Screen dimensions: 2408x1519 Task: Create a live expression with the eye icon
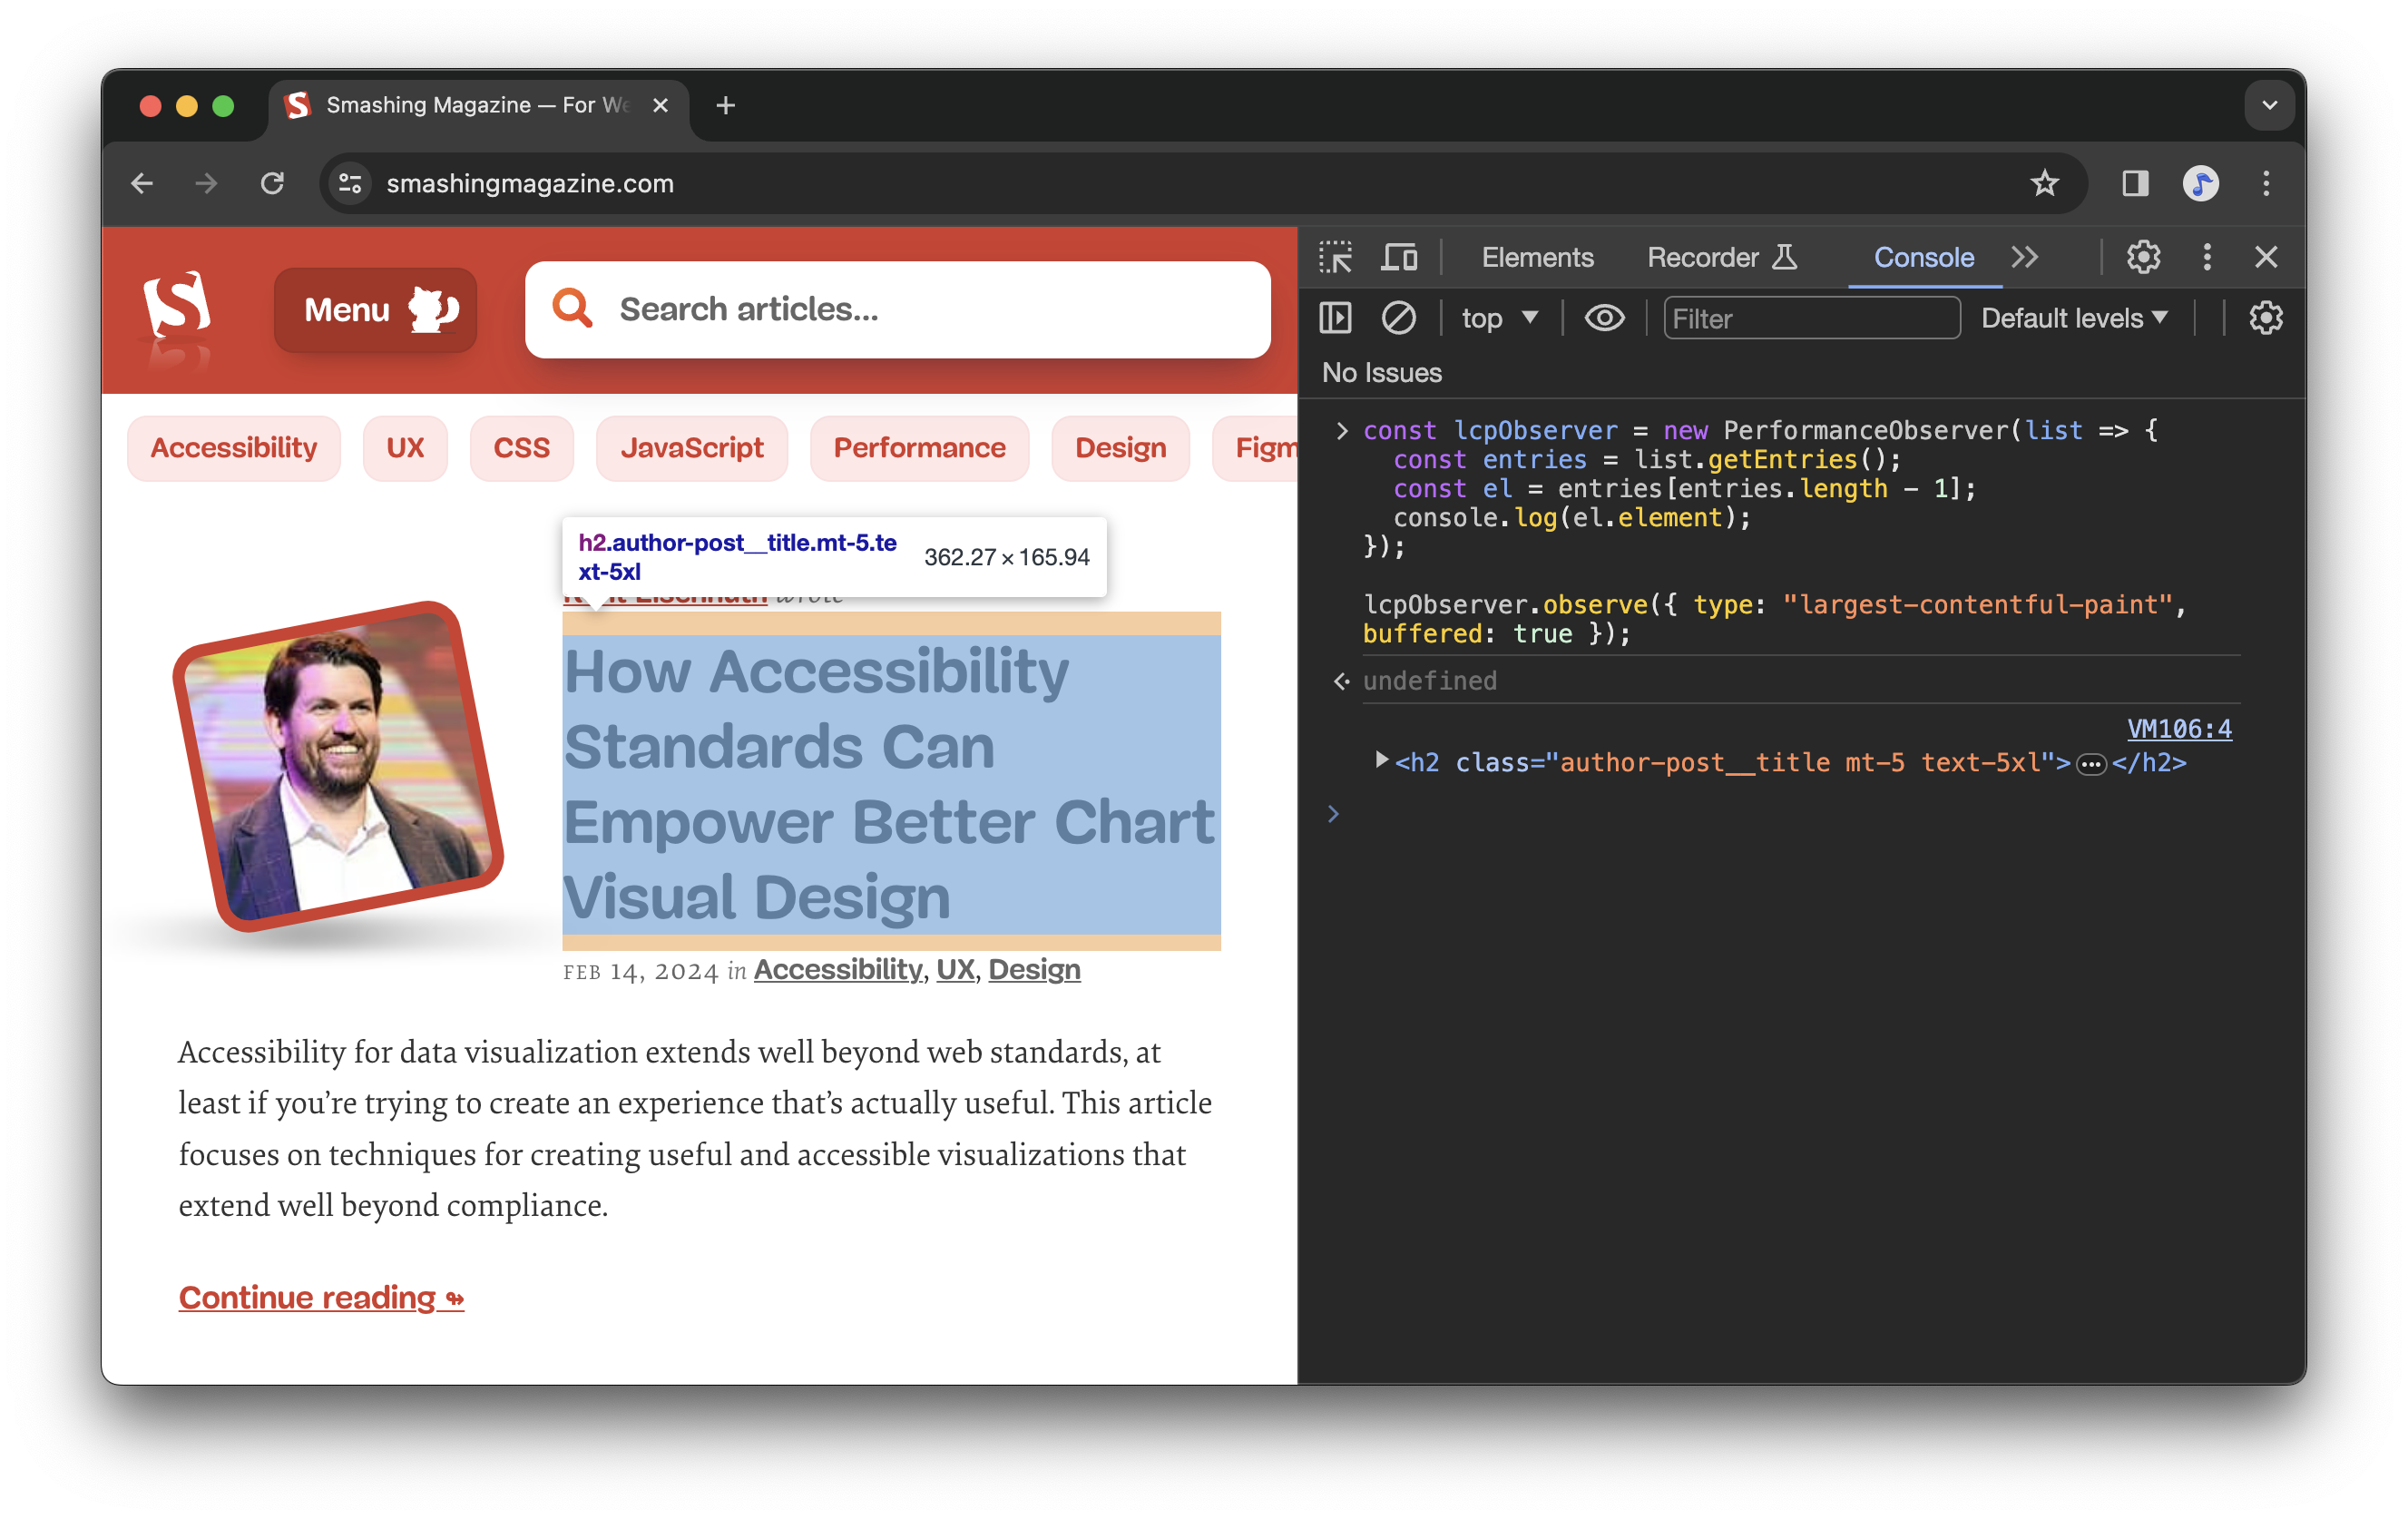(x=1604, y=318)
